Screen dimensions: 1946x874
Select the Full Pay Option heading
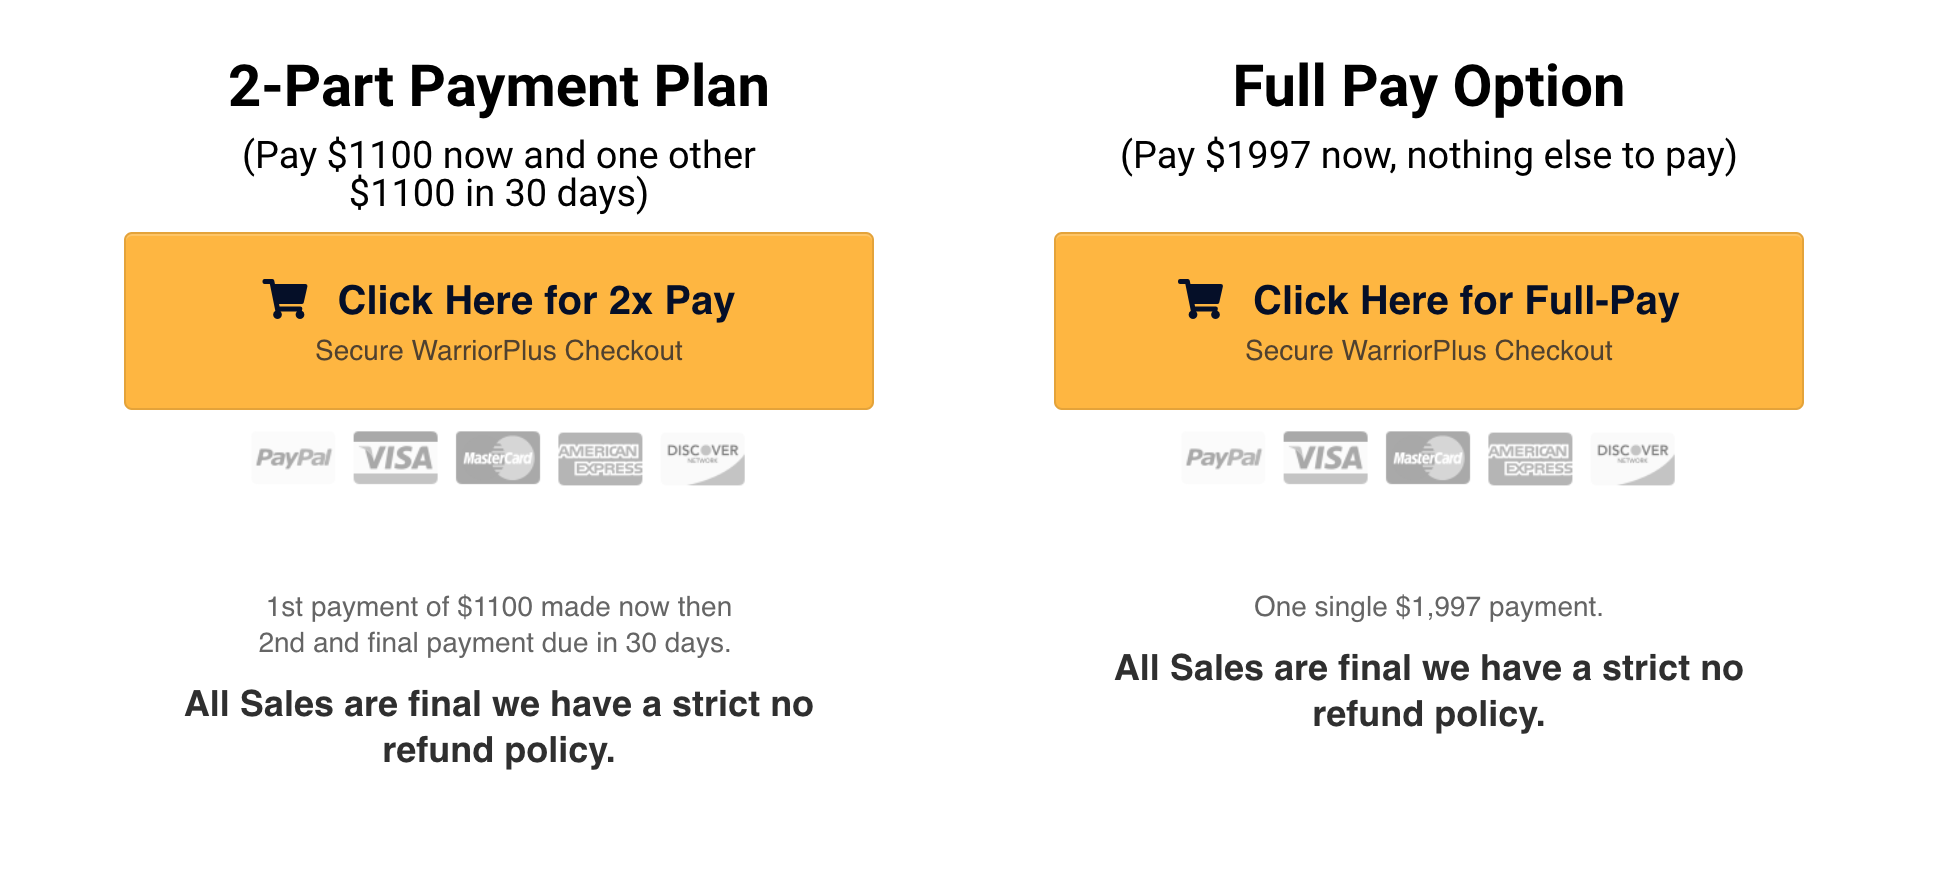click(x=1429, y=87)
